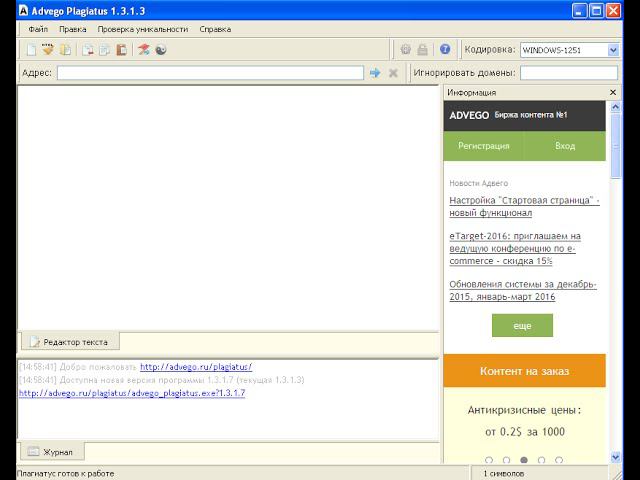Image resolution: width=640 pixels, height=480 pixels.
Task: Click the Copy toolbar icon
Action: point(104,50)
